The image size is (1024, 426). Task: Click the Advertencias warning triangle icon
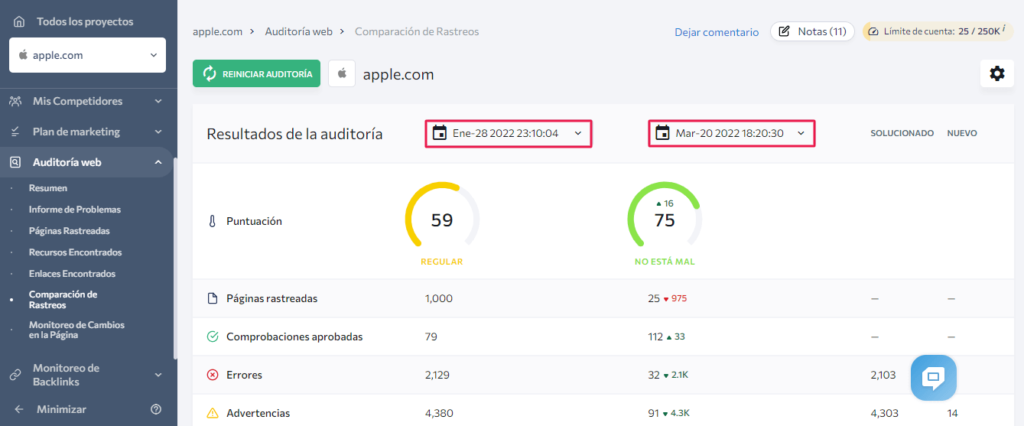(212, 414)
